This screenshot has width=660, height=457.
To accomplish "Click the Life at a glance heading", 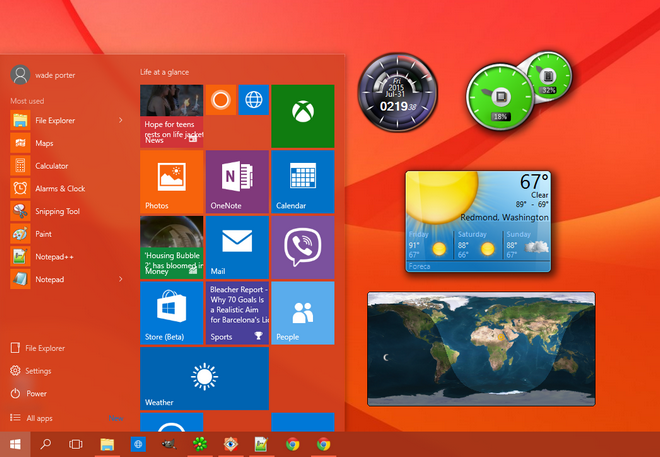I will coord(165,72).
